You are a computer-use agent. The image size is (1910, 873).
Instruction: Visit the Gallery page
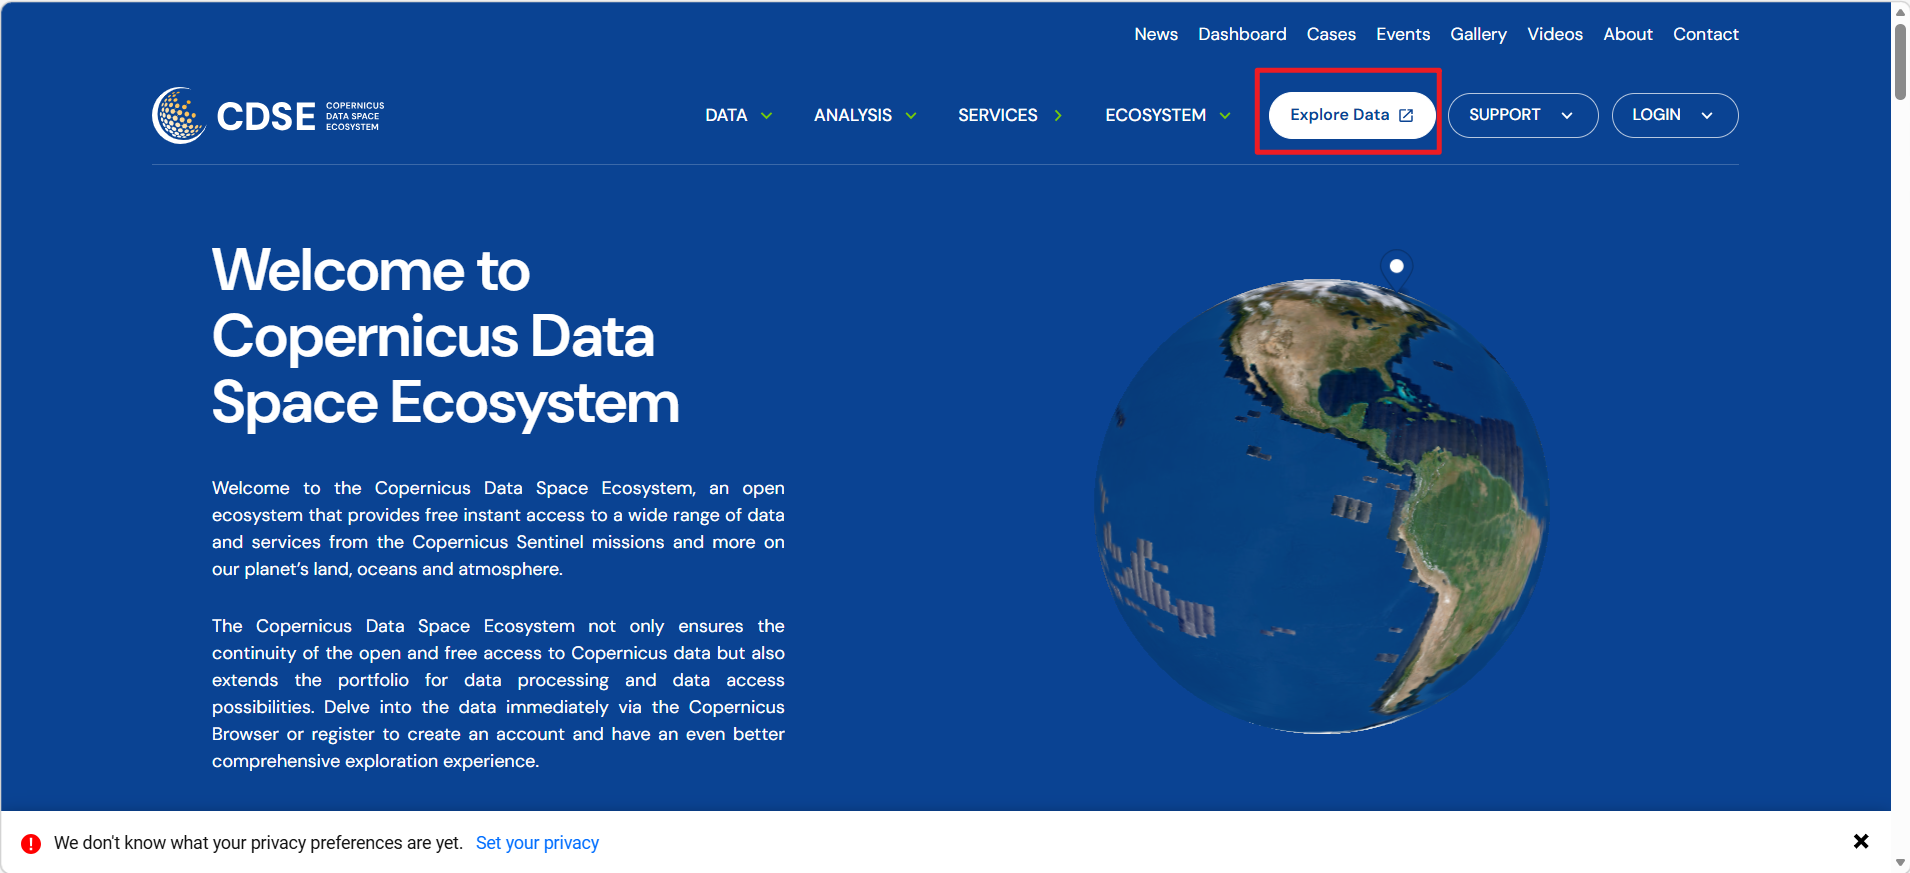tap(1478, 34)
